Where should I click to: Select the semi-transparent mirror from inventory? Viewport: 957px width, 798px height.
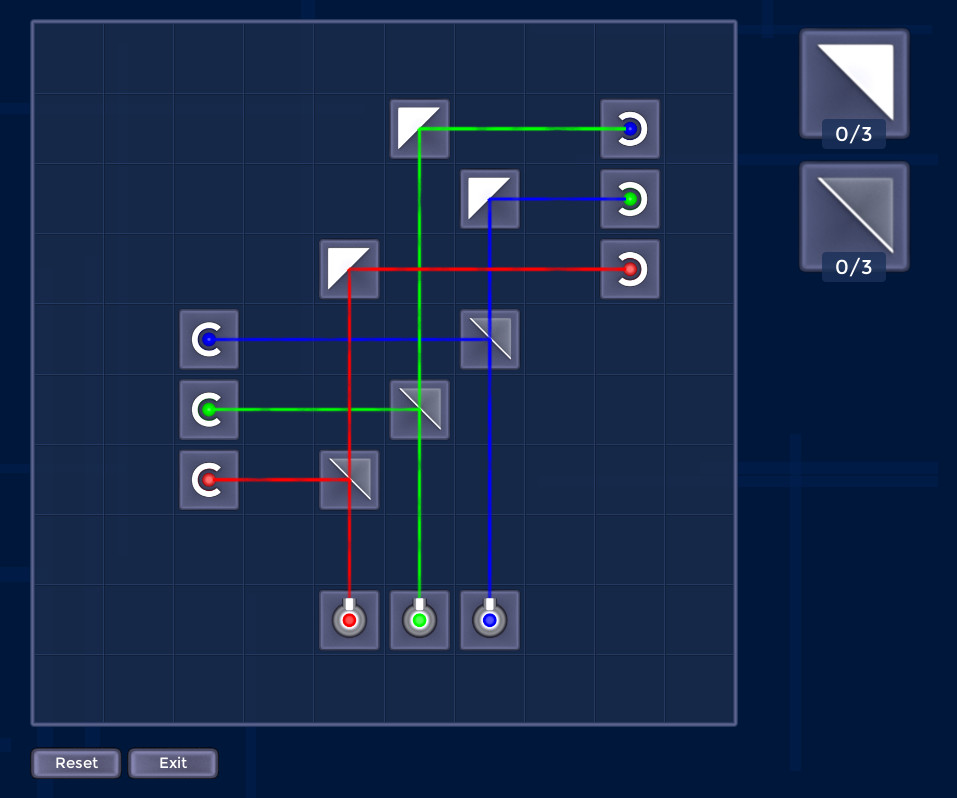click(x=853, y=215)
